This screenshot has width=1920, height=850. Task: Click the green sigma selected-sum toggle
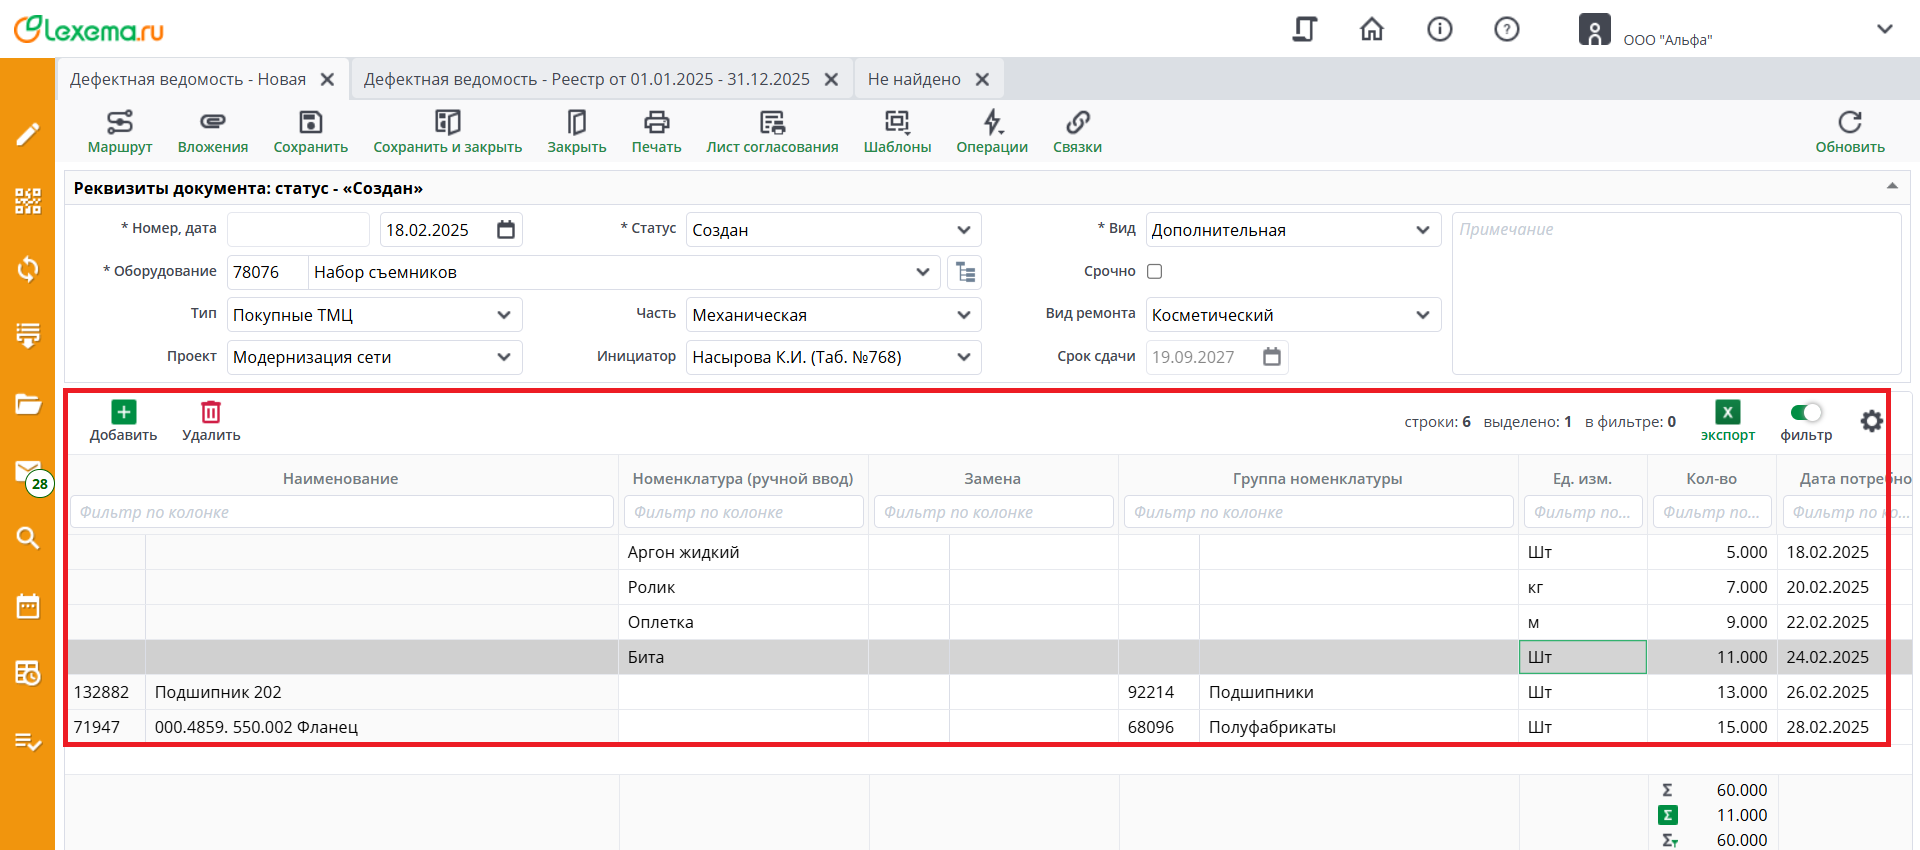click(x=1668, y=815)
